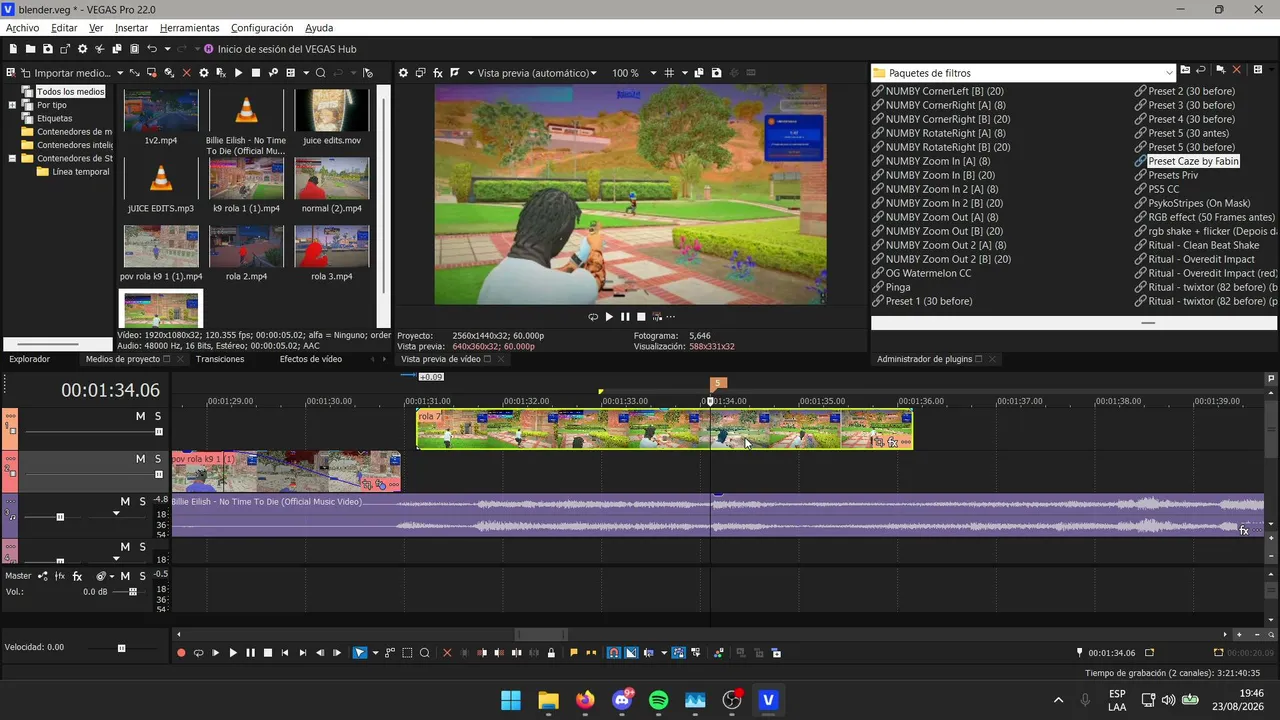Viewport: 1280px width, 720px height.
Task: Switch to the Explorador tab
Action: [29, 359]
